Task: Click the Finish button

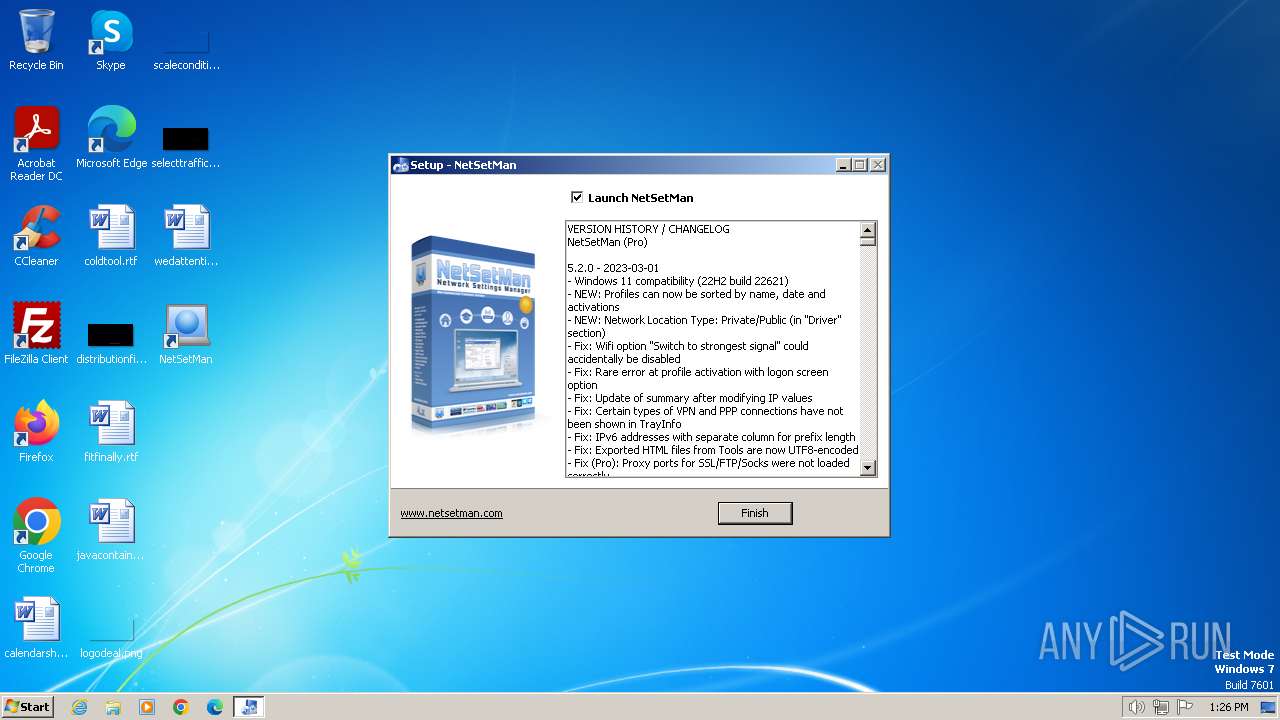Action: pos(755,513)
